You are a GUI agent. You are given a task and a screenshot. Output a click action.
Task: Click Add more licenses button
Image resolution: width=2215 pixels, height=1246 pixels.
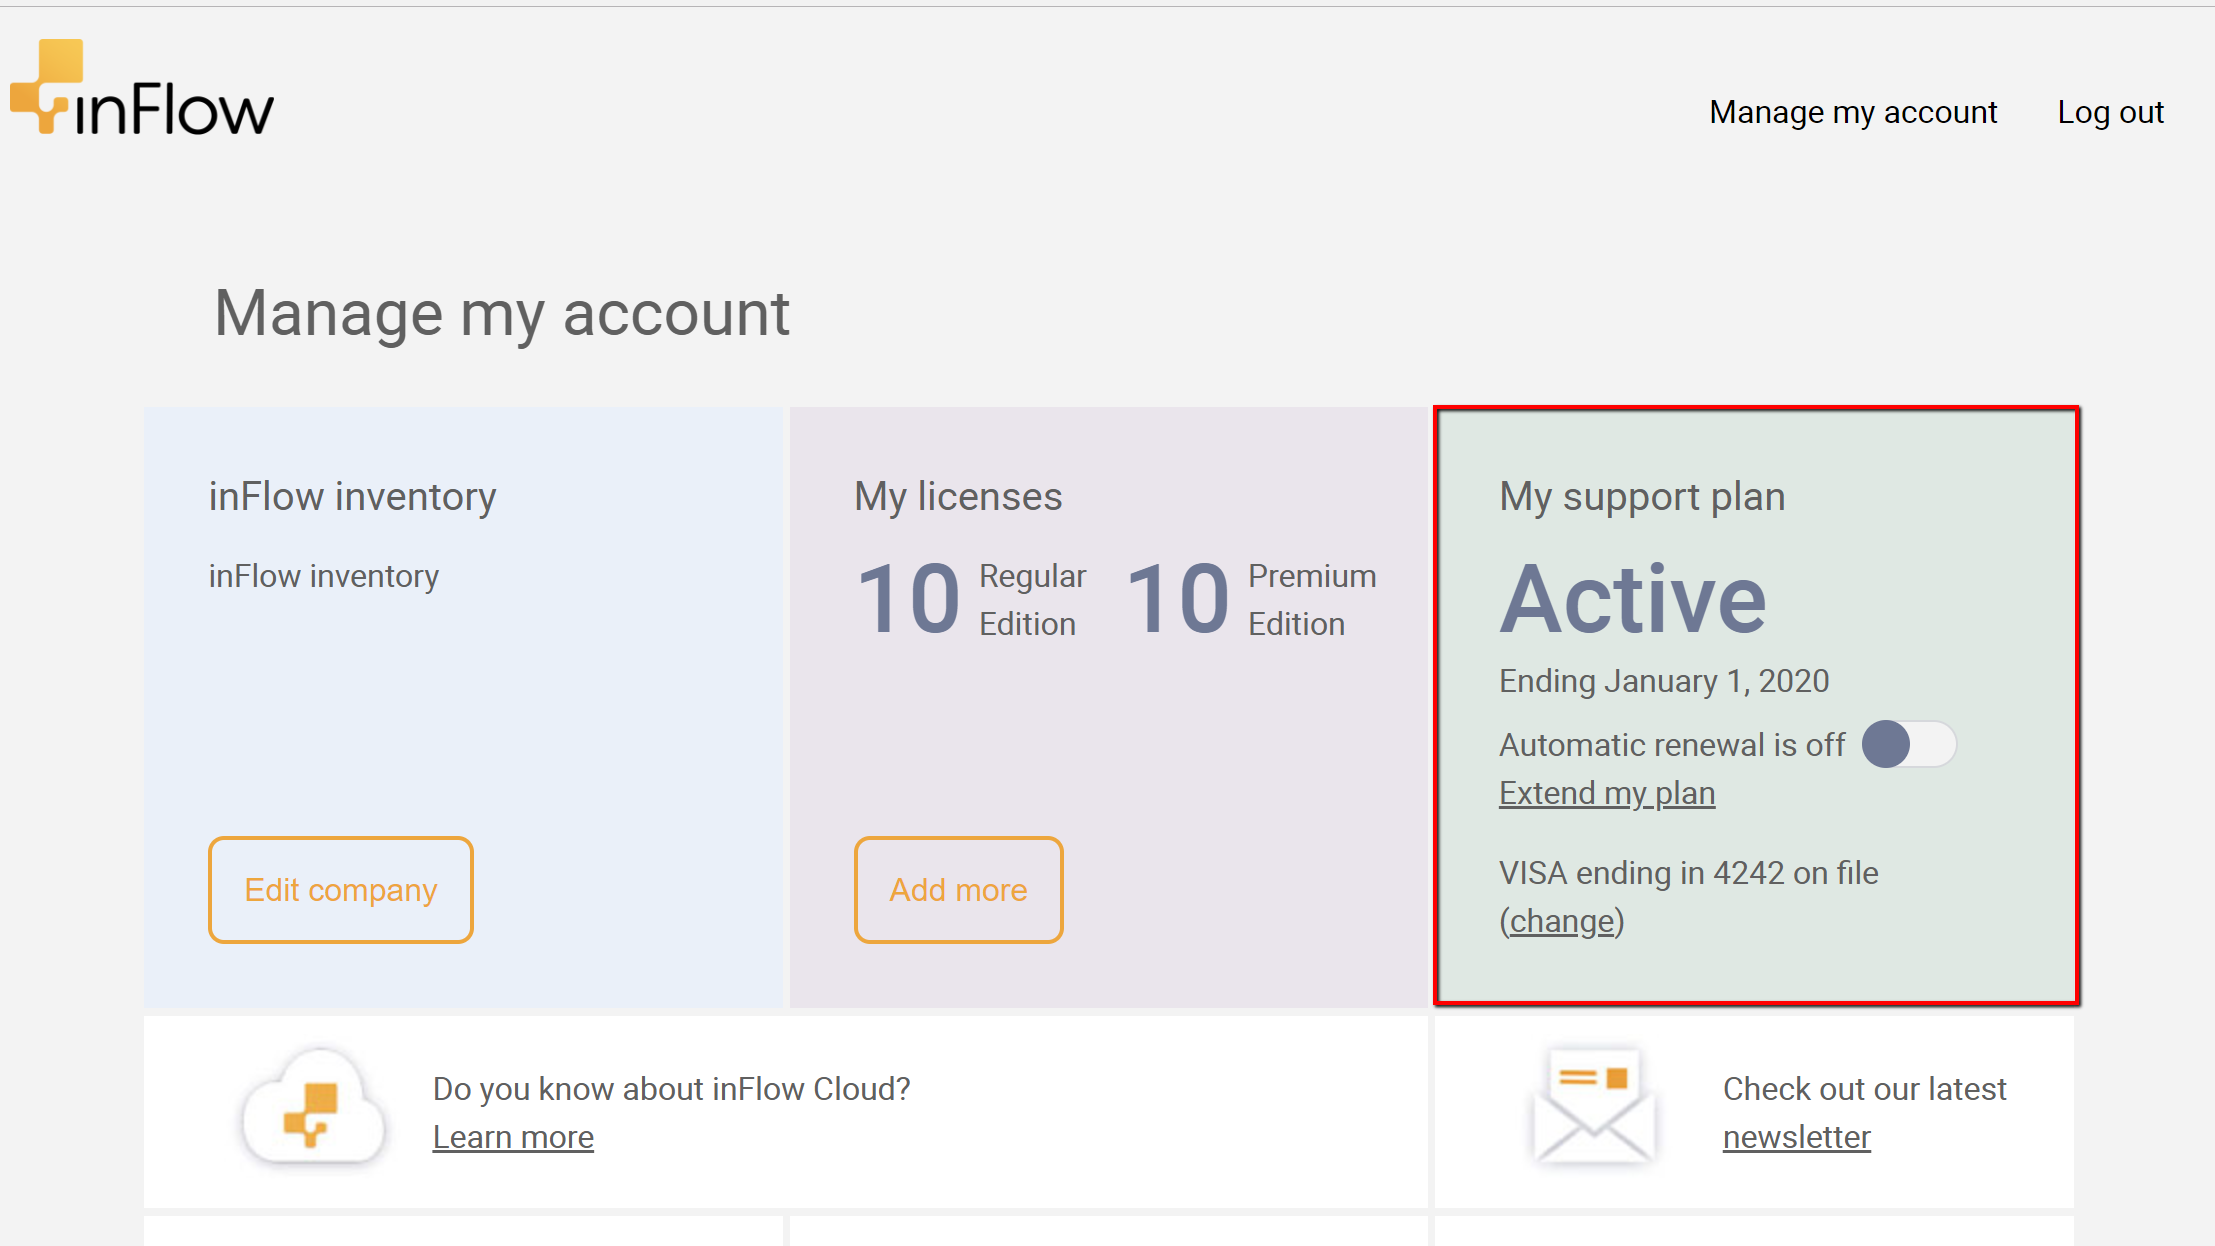(x=958, y=890)
